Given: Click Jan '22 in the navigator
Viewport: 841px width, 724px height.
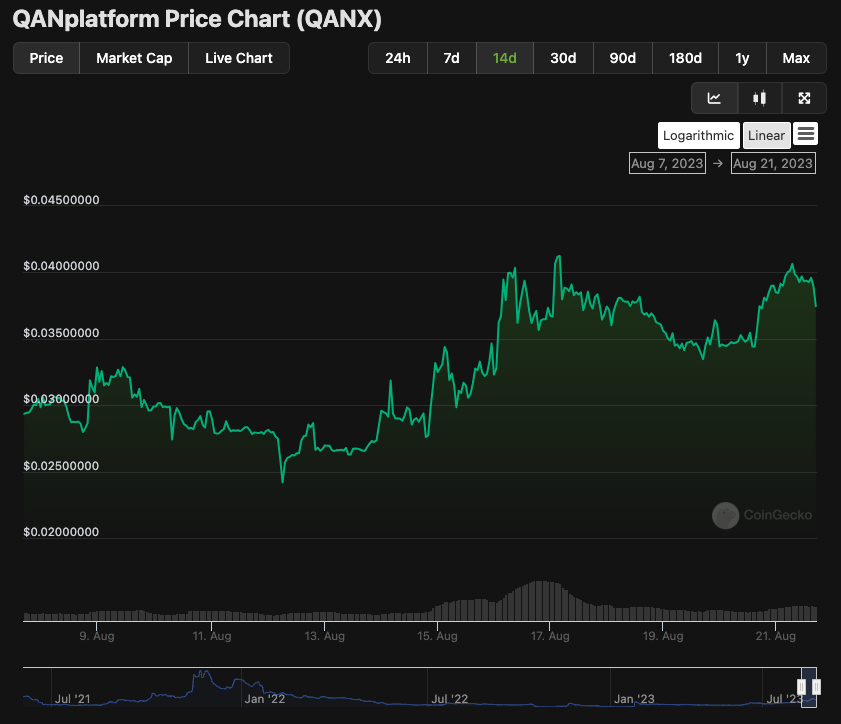Looking at the screenshot, I should [x=265, y=699].
